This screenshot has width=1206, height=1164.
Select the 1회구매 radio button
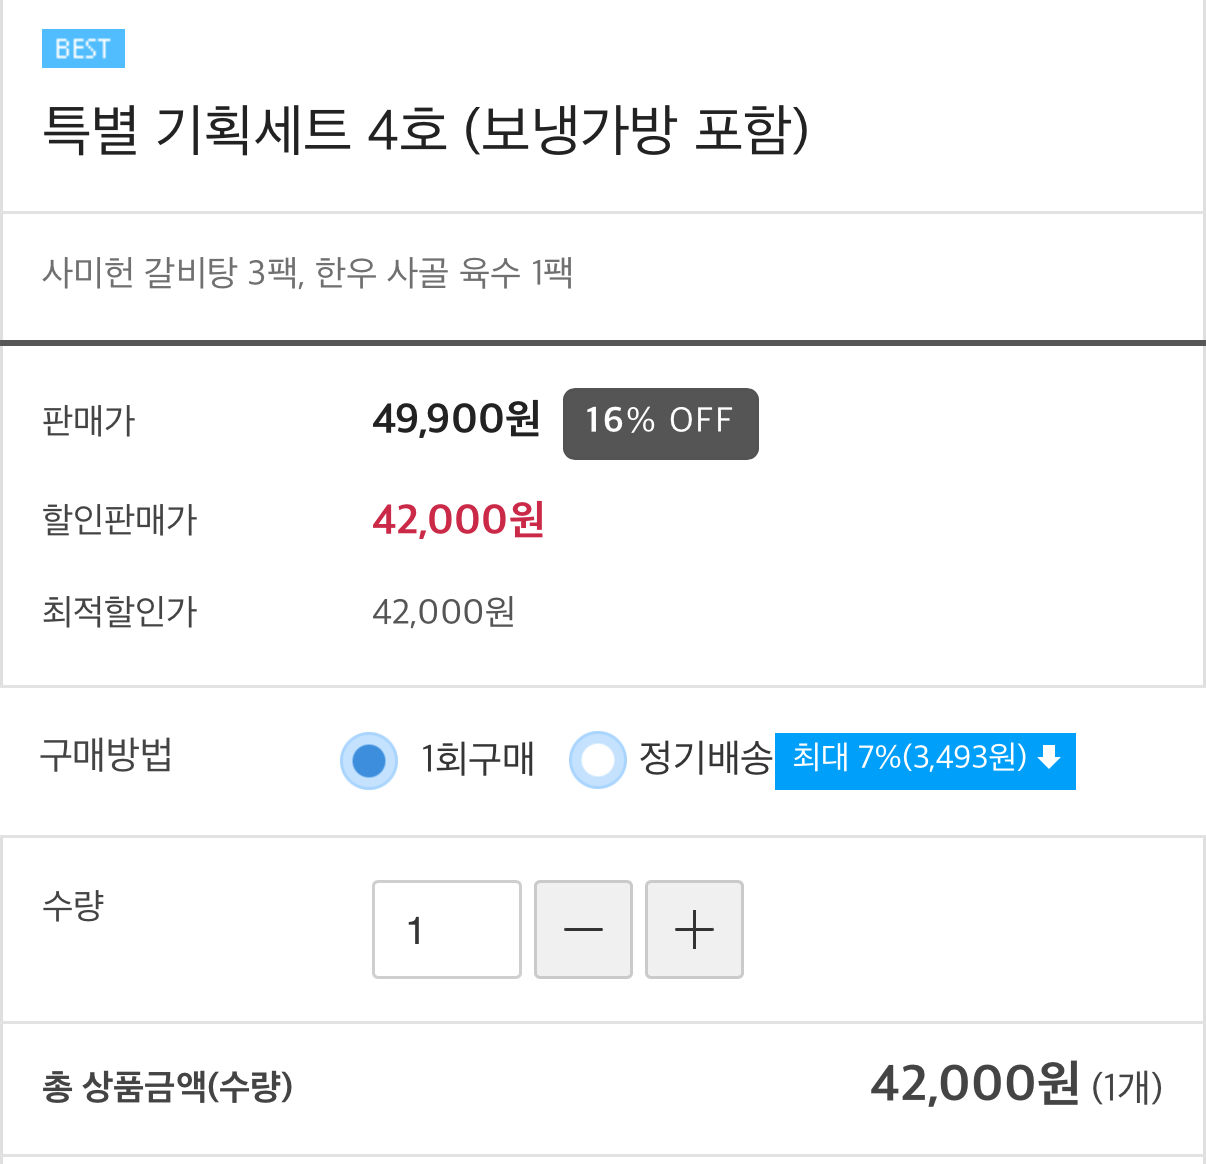tap(368, 760)
